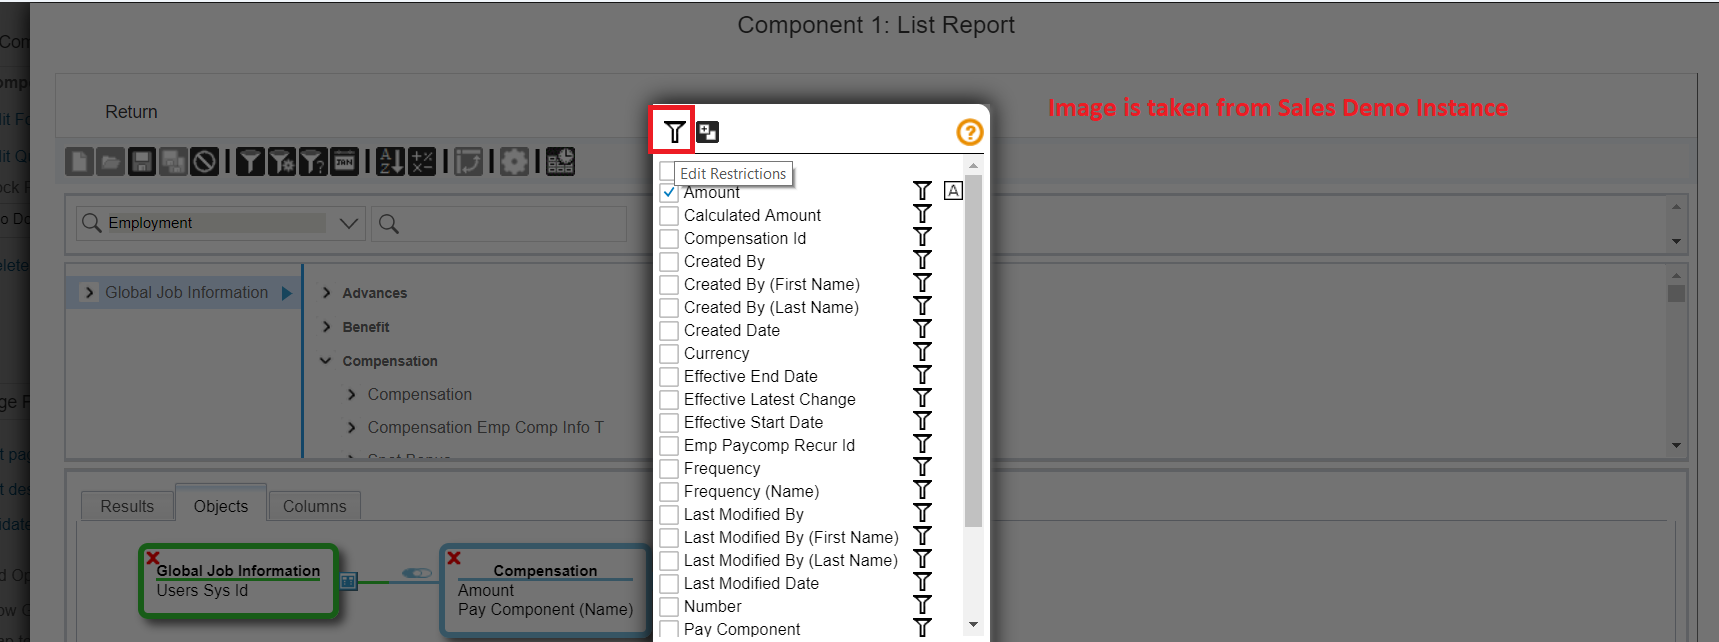
Task: Click the table with clock toolbar icon
Action: tap(560, 161)
